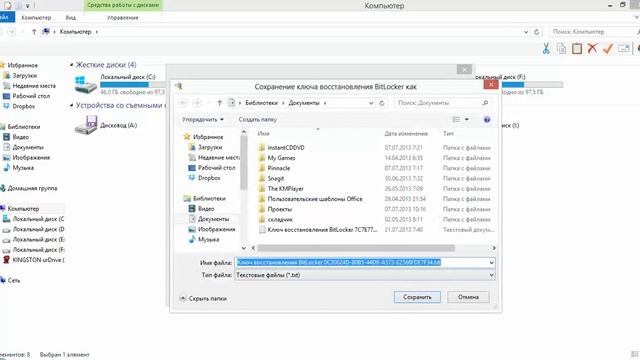Click Библиотеки breadcrumb in dialog path
The height and width of the screenshot is (360, 640).
click(261, 103)
